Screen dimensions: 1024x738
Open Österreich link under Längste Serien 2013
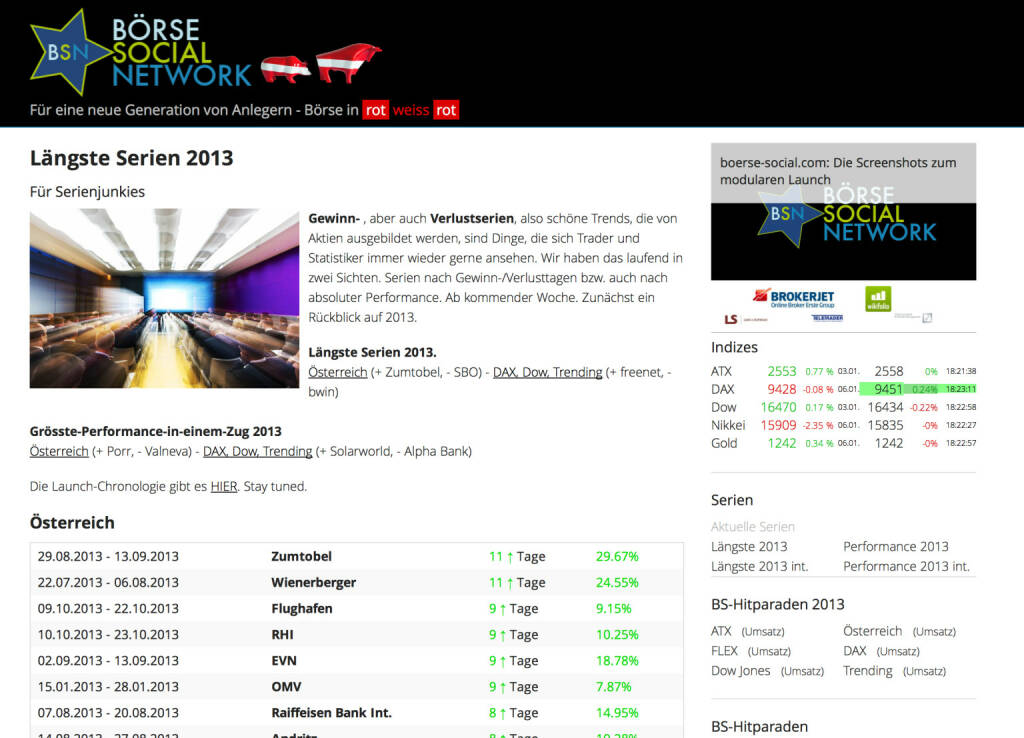337,372
